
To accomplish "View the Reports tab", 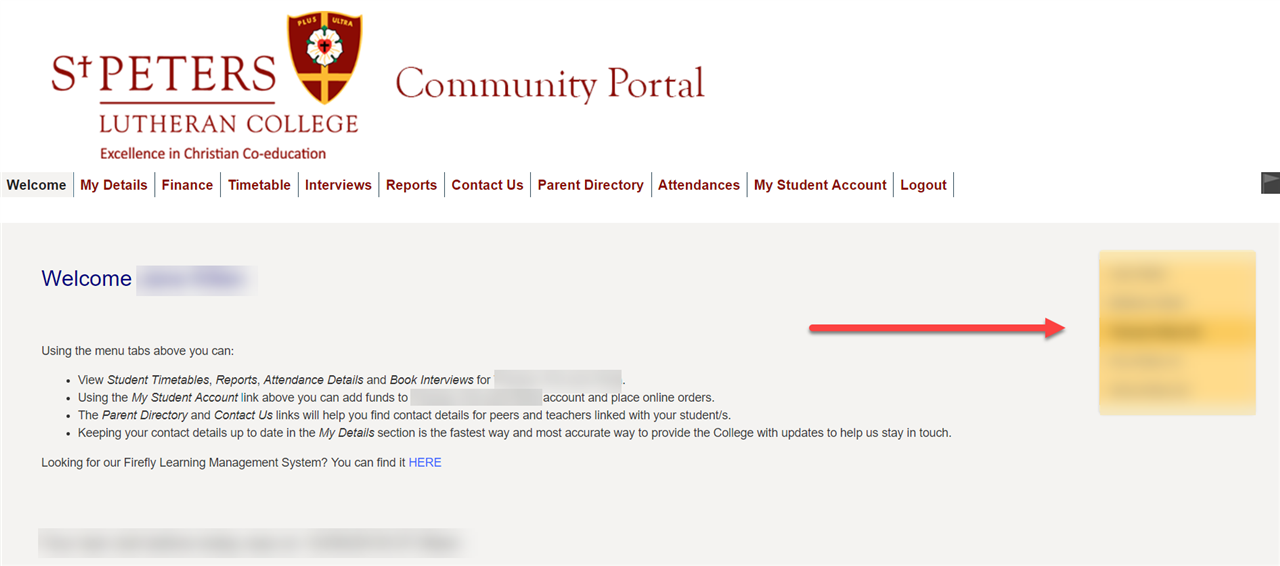I will point(411,185).
